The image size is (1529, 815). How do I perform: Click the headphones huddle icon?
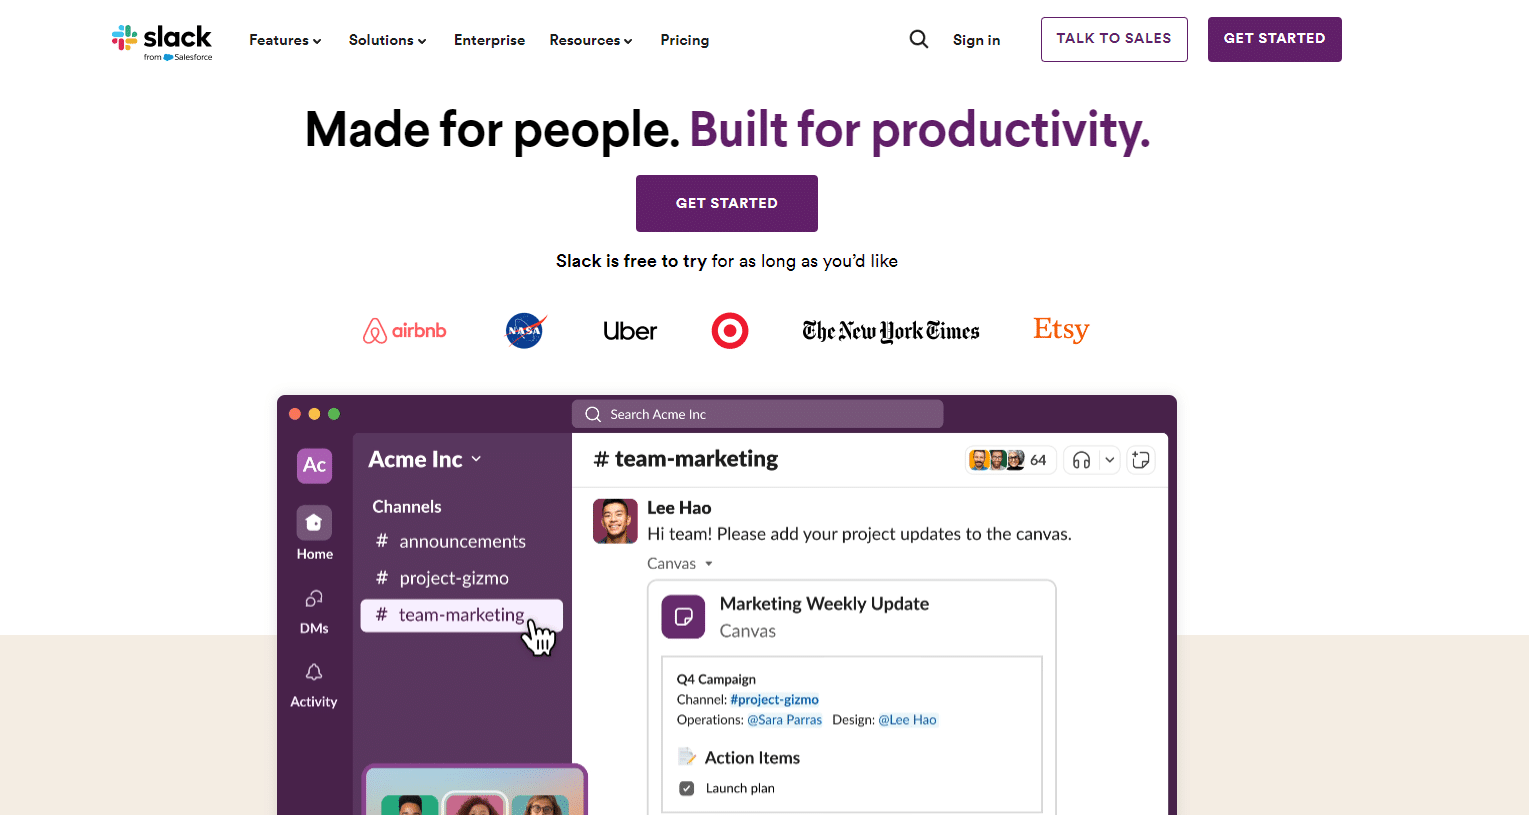(x=1081, y=460)
